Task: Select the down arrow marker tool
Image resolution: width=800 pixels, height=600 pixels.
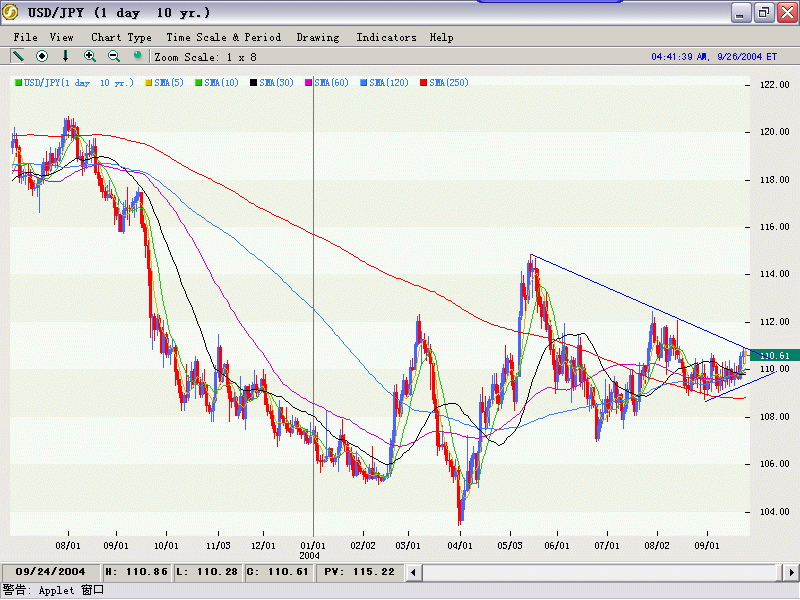Action: [66, 56]
